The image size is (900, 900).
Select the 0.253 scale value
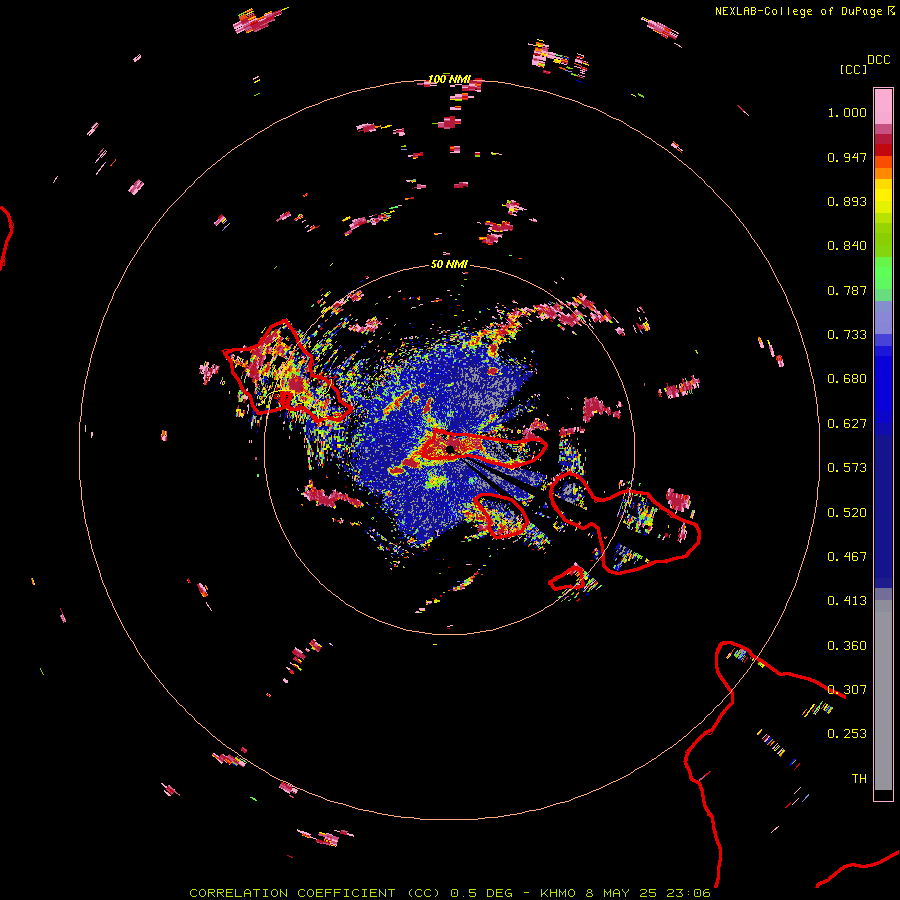(x=847, y=734)
